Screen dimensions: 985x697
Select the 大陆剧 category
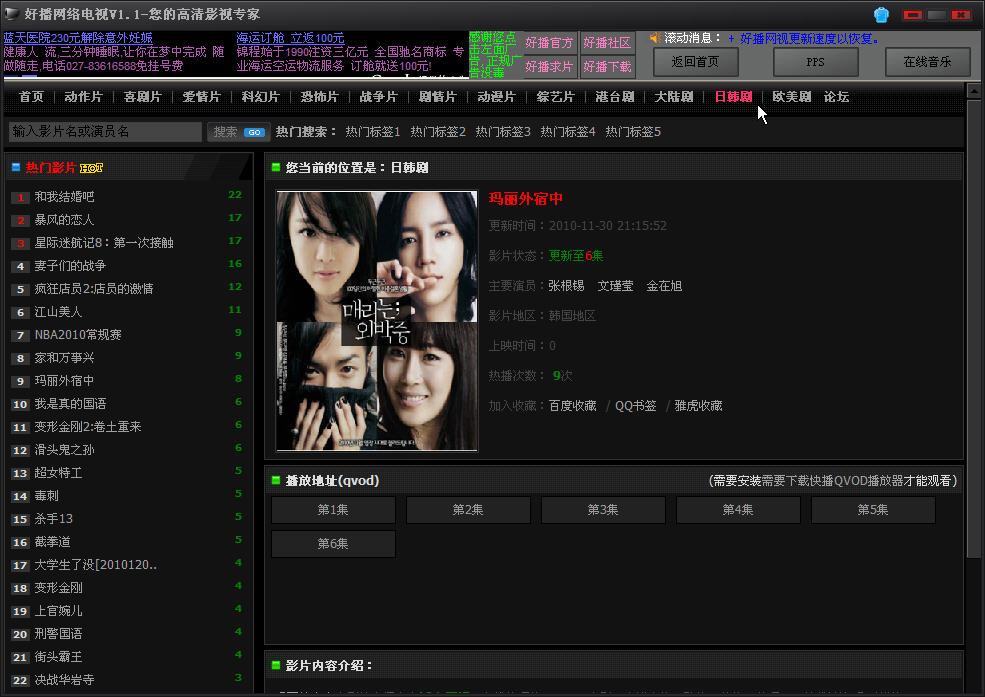click(673, 97)
